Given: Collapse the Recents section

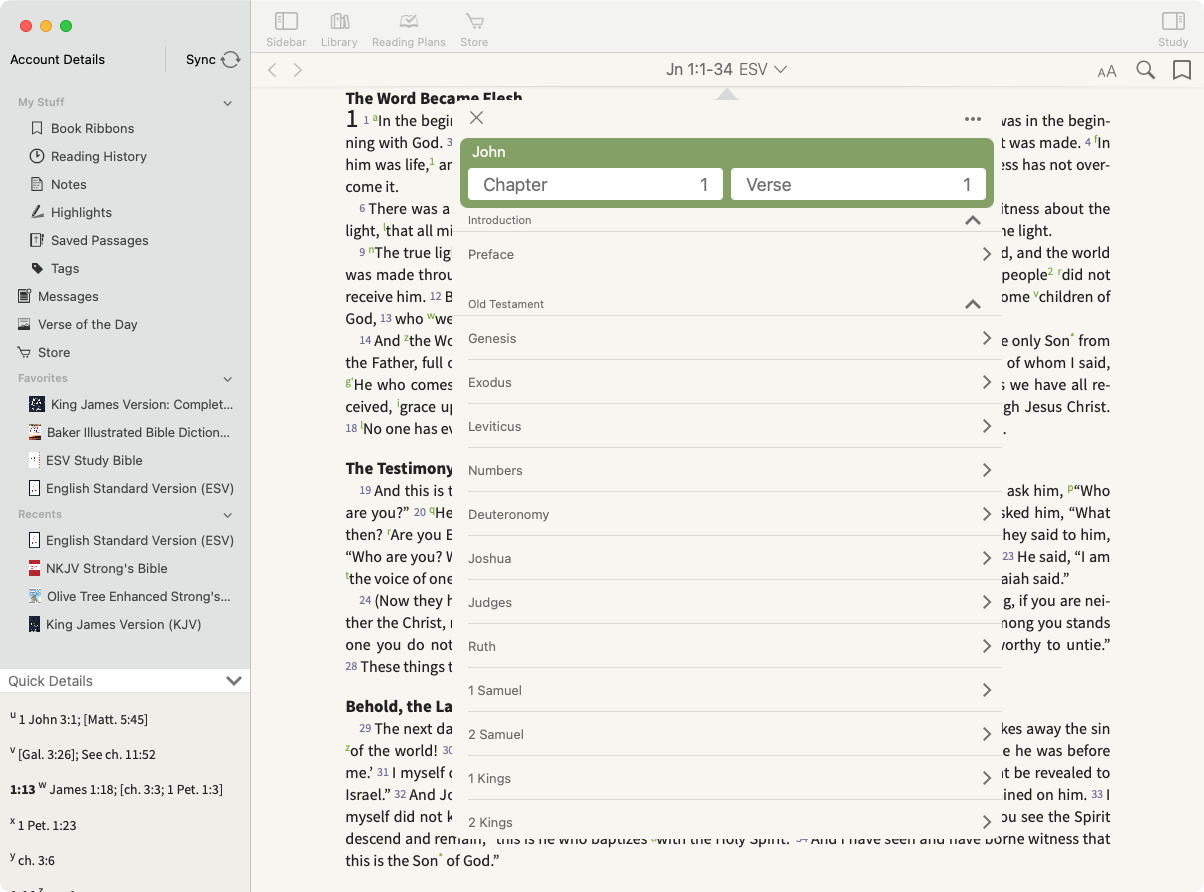Looking at the screenshot, I should (x=227, y=515).
